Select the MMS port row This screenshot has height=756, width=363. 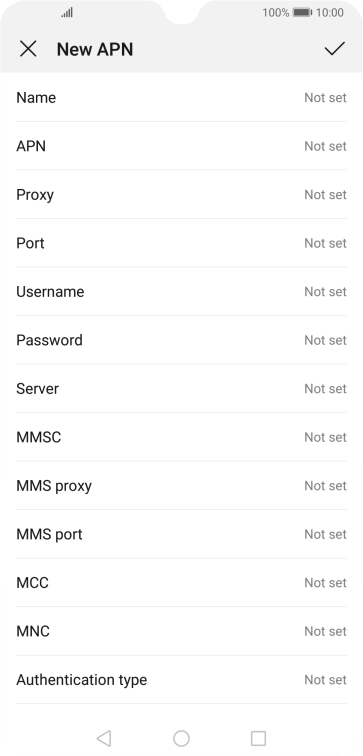click(x=181, y=534)
